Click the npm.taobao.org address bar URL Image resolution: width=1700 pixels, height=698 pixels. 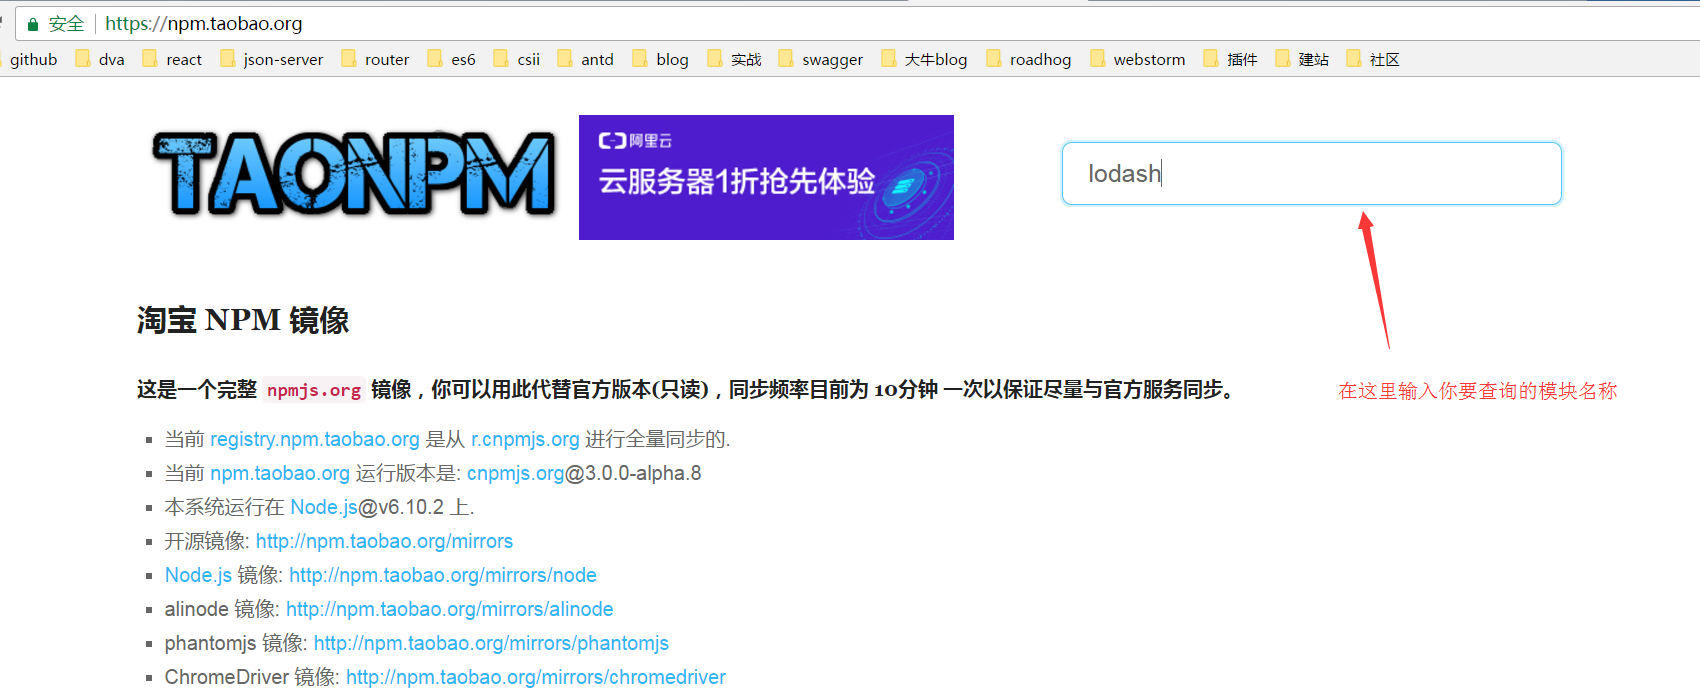click(x=204, y=24)
